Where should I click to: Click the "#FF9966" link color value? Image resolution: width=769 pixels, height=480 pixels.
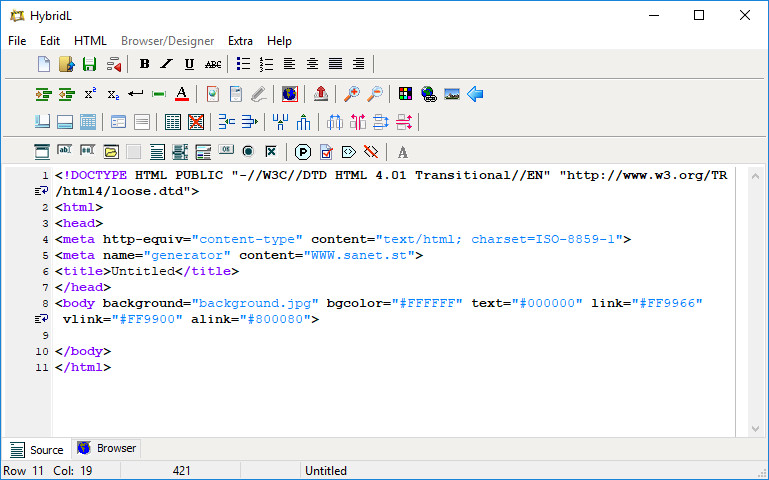(x=667, y=303)
